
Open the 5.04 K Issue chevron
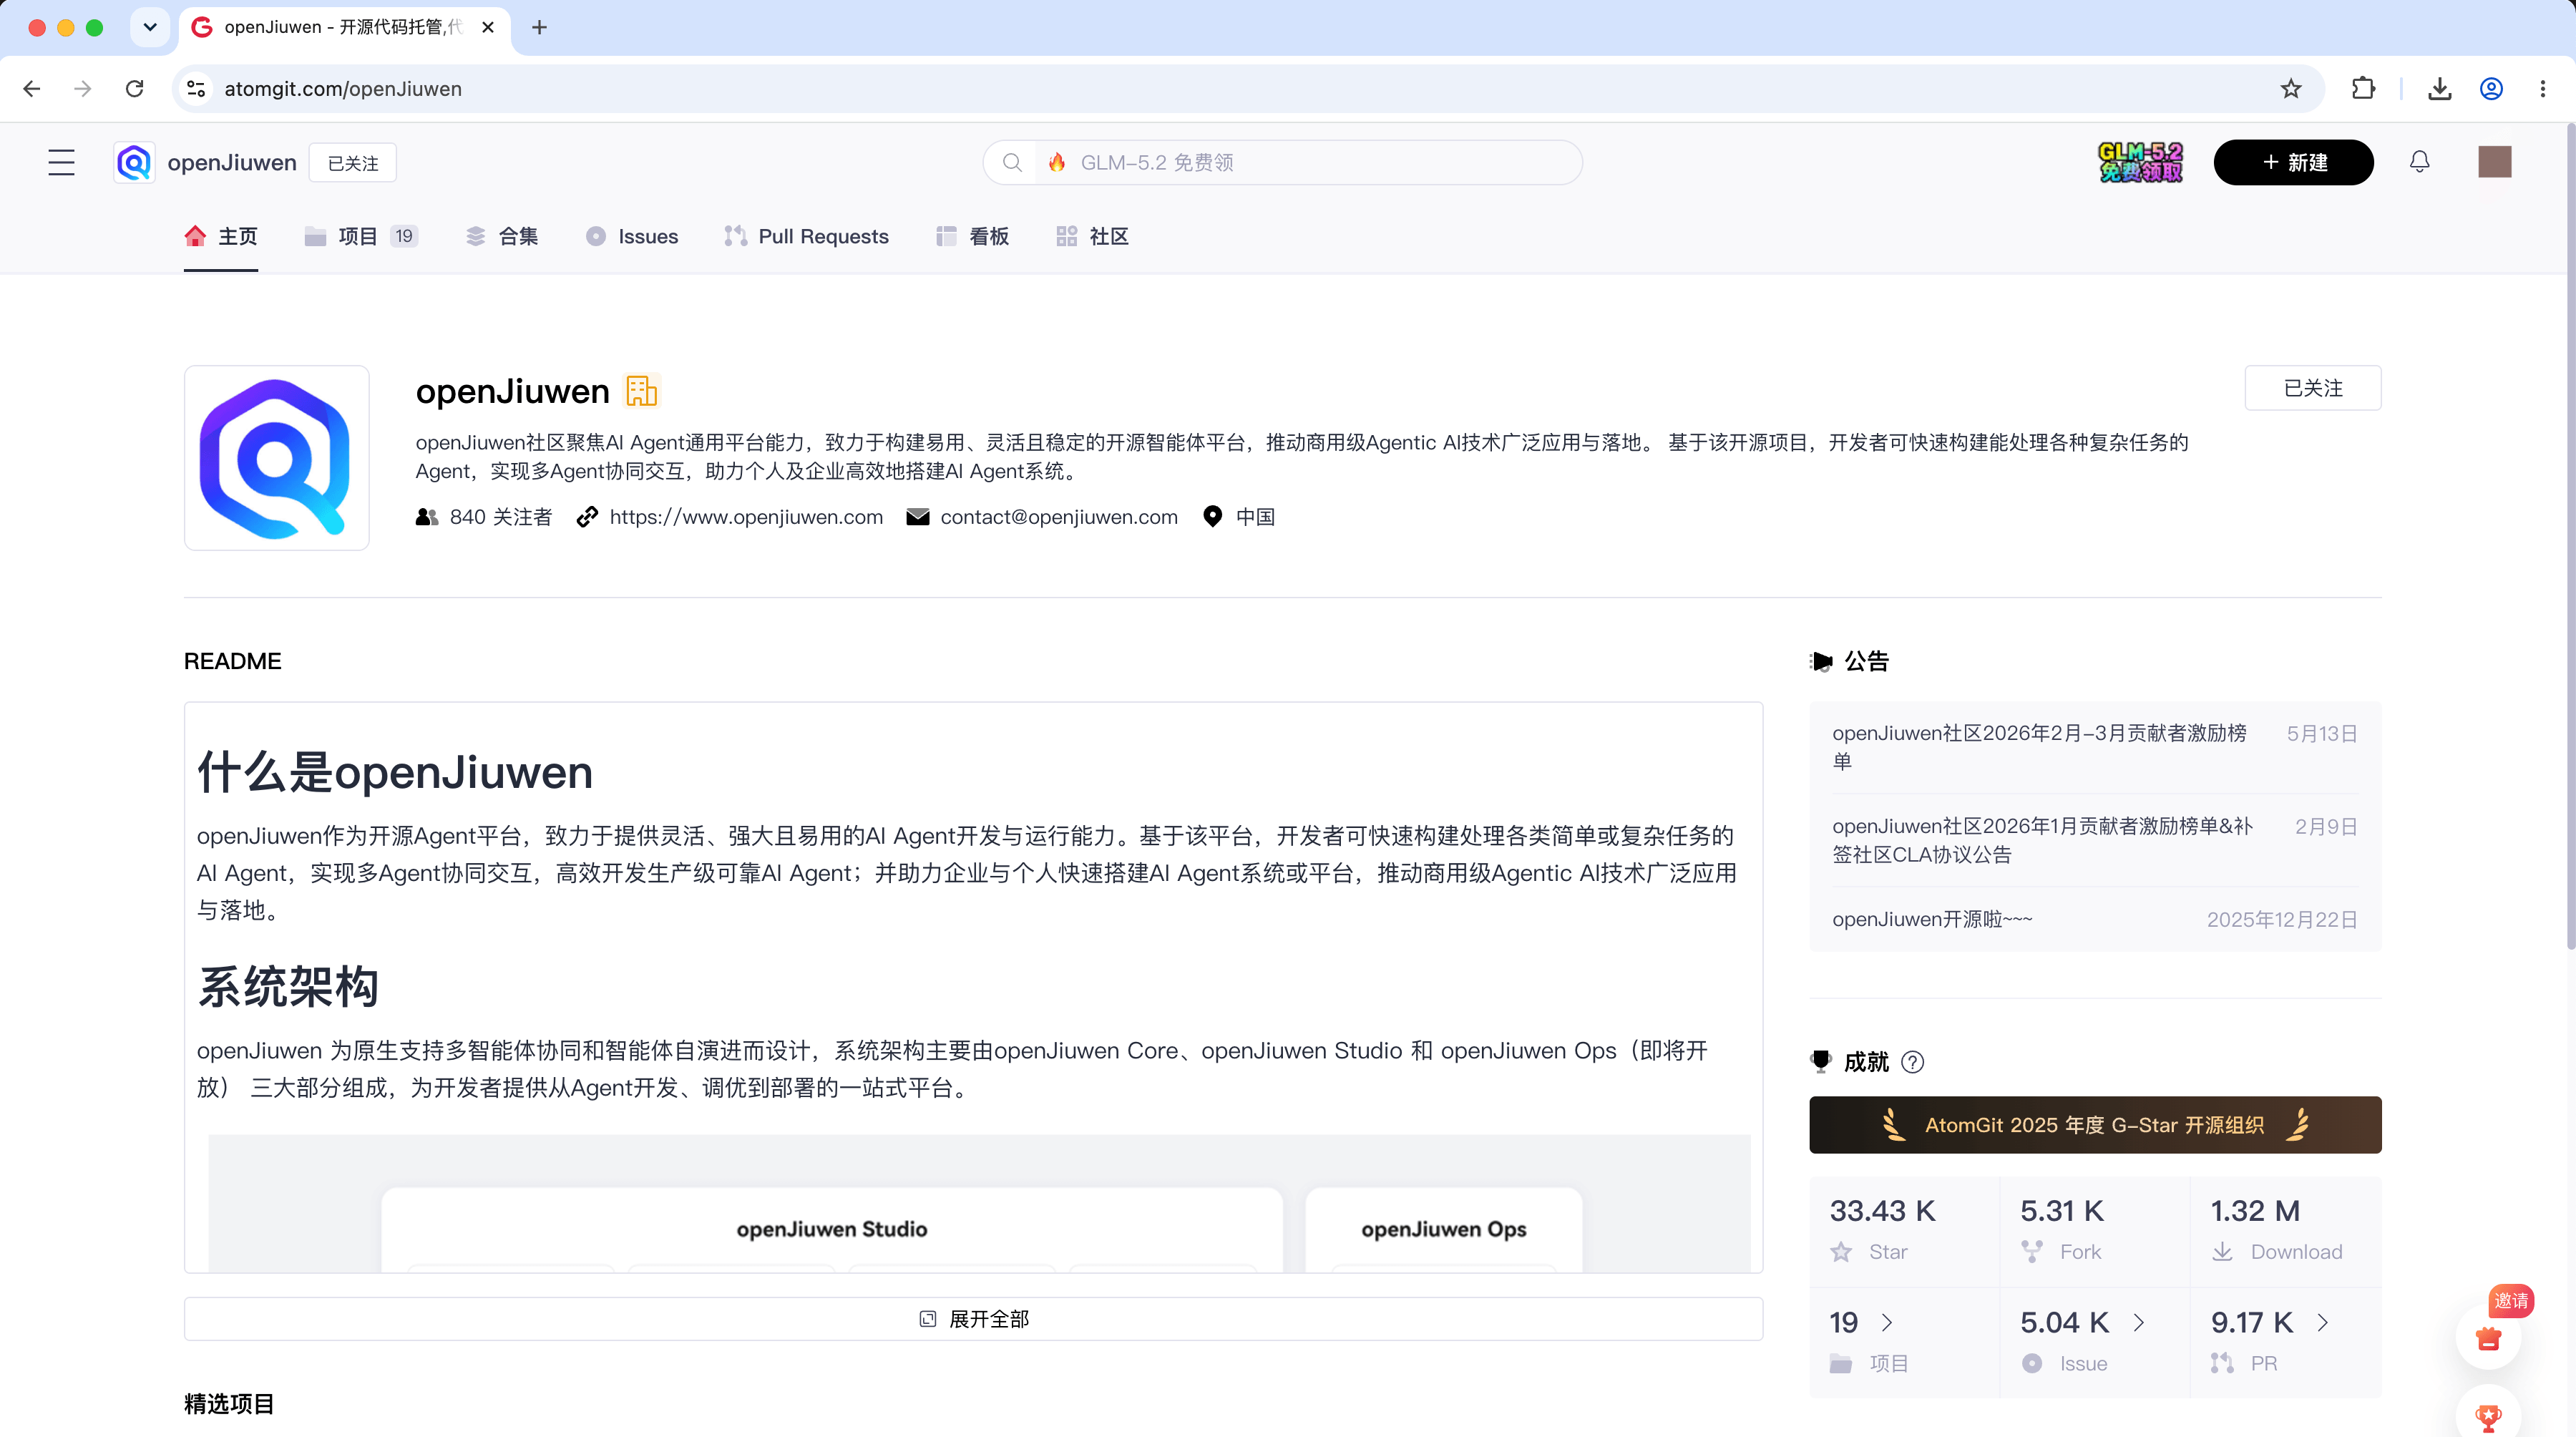click(x=2139, y=1323)
